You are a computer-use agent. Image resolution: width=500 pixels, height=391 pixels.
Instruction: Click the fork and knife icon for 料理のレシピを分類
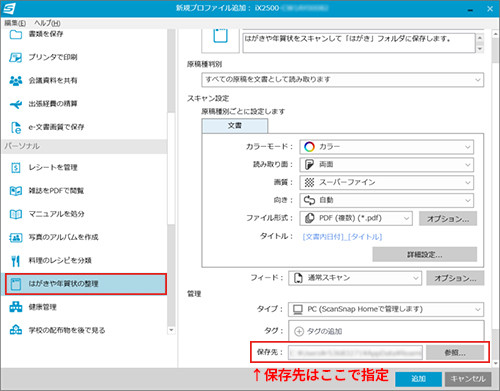click(x=16, y=261)
